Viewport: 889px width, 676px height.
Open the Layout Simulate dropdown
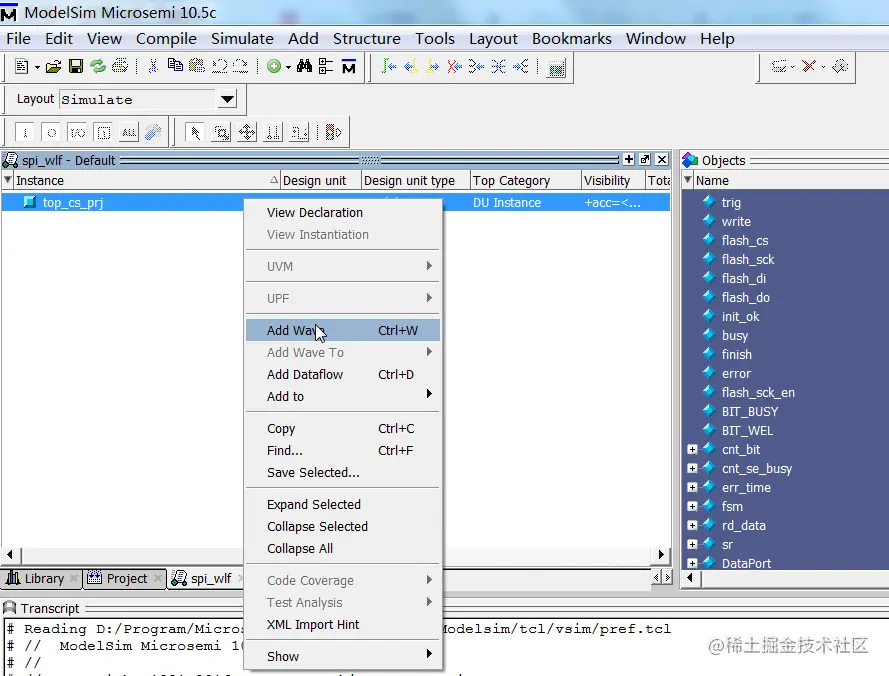point(227,99)
